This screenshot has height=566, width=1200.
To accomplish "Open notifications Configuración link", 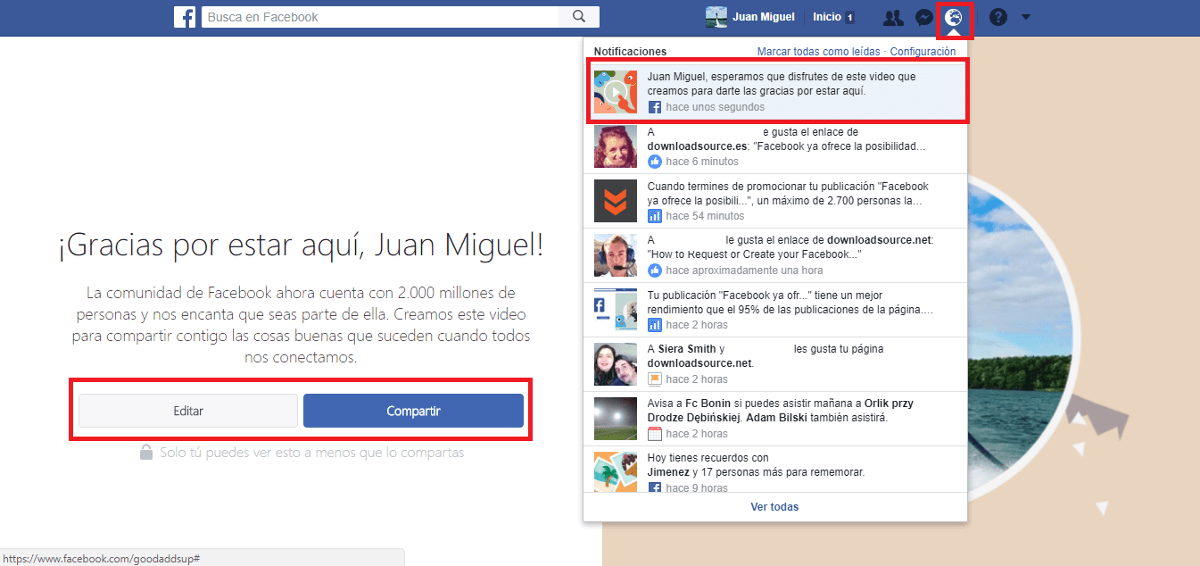I will click(x=923, y=51).
